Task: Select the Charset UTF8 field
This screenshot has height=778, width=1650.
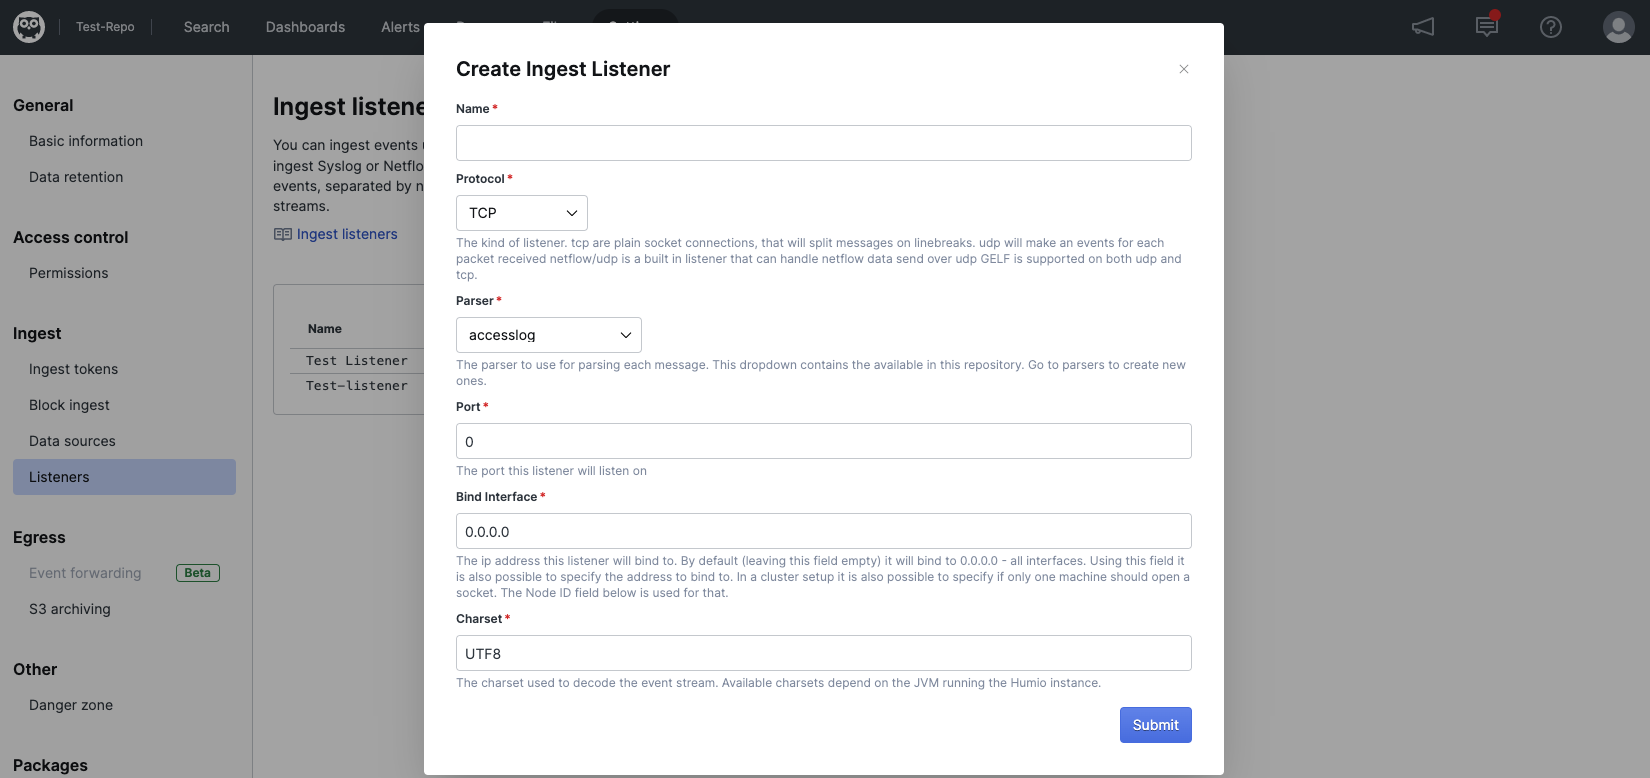Action: click(x=823, y=653)
